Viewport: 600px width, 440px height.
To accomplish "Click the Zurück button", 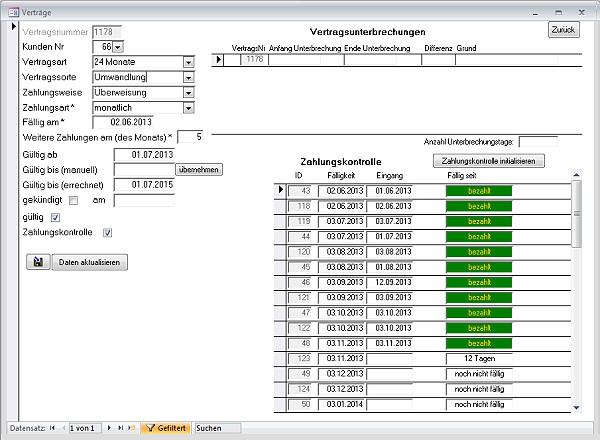I will coord(563,30).
